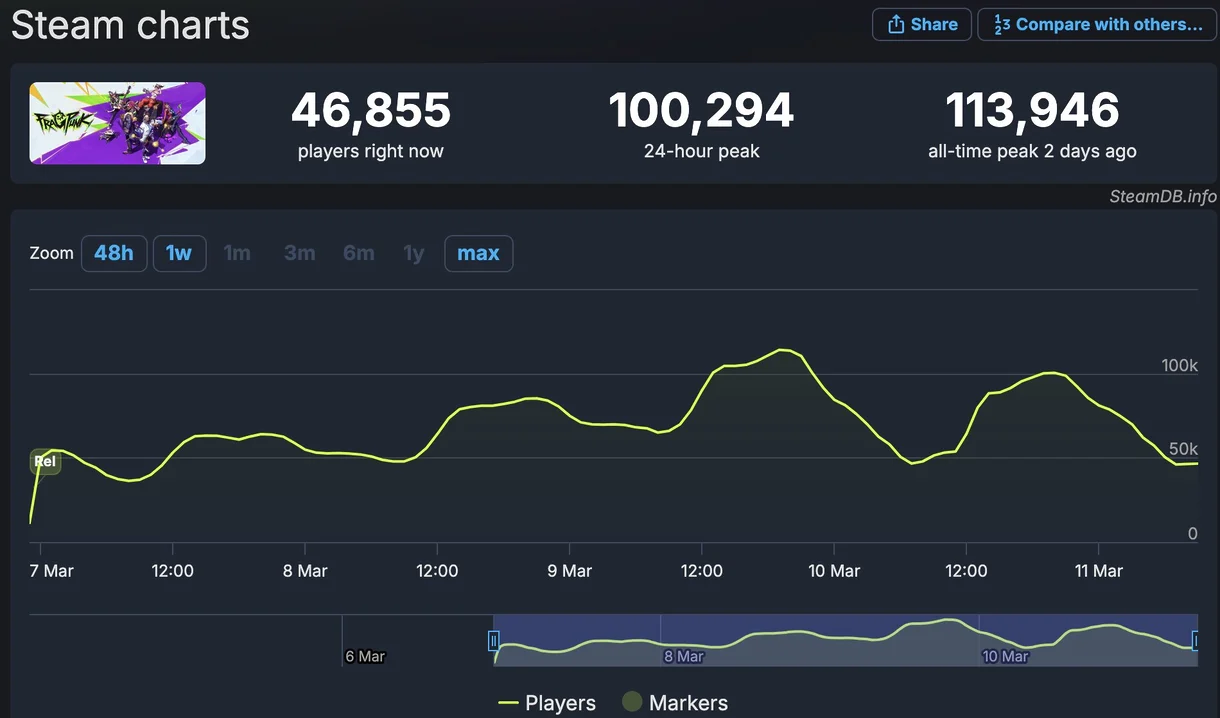Set zoom to 48h

click(114, 253)
